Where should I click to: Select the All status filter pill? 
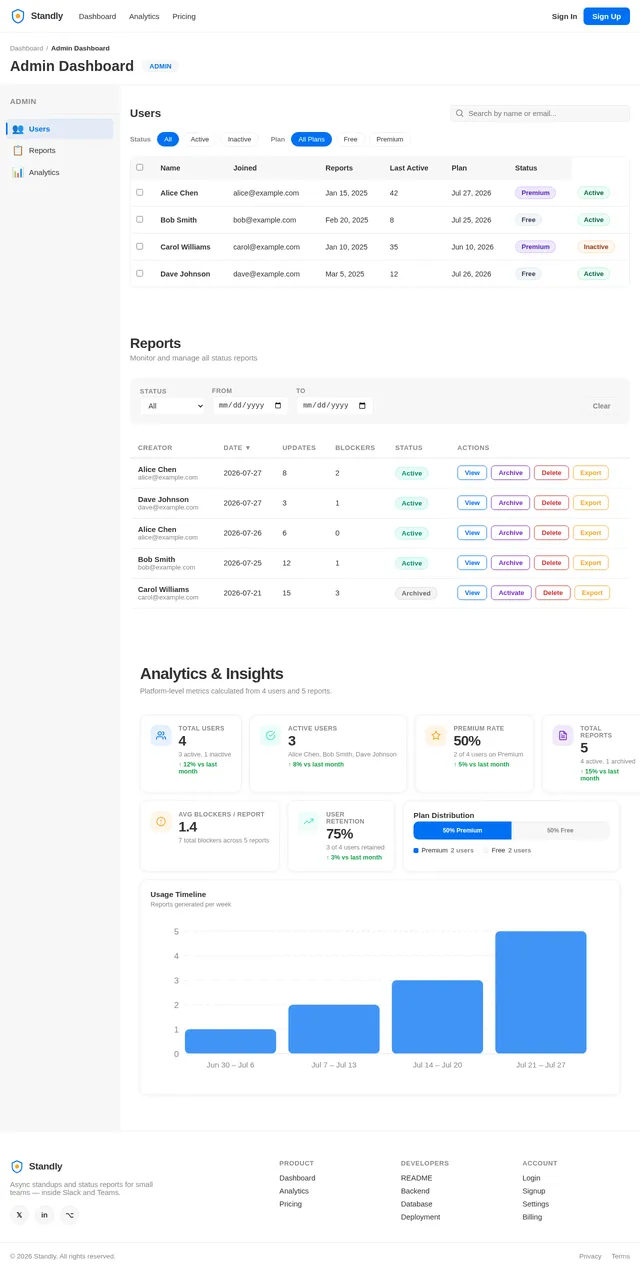[168, 139]
